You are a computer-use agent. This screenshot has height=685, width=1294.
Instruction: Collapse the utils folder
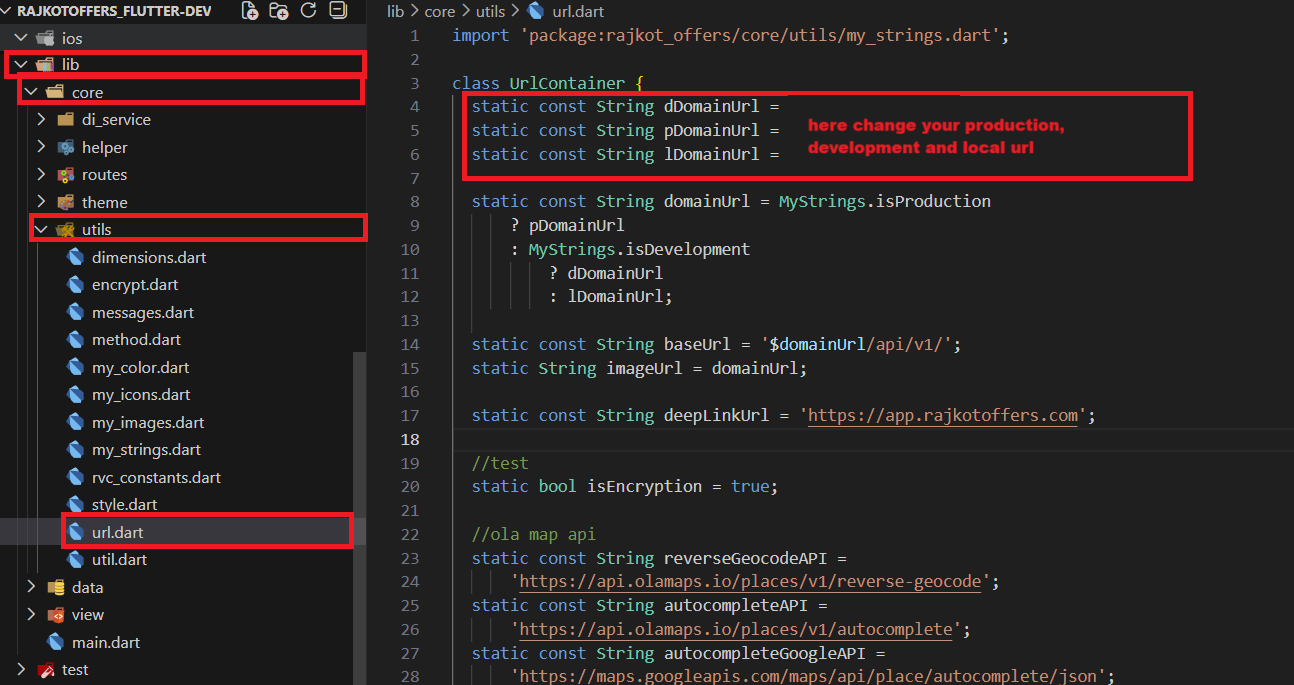[x=41, y=230]
